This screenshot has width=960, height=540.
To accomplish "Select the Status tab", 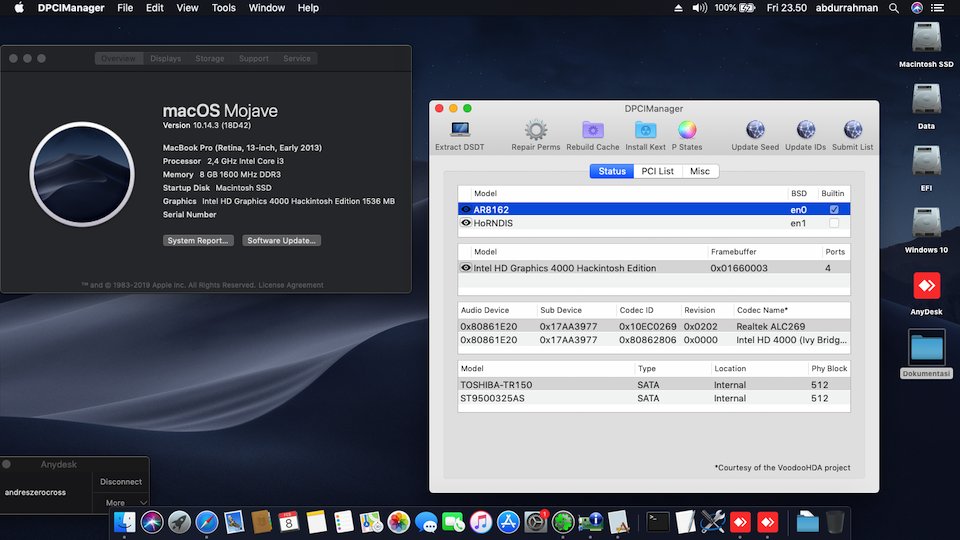I will pyautogui.click(x=612, y=171).
